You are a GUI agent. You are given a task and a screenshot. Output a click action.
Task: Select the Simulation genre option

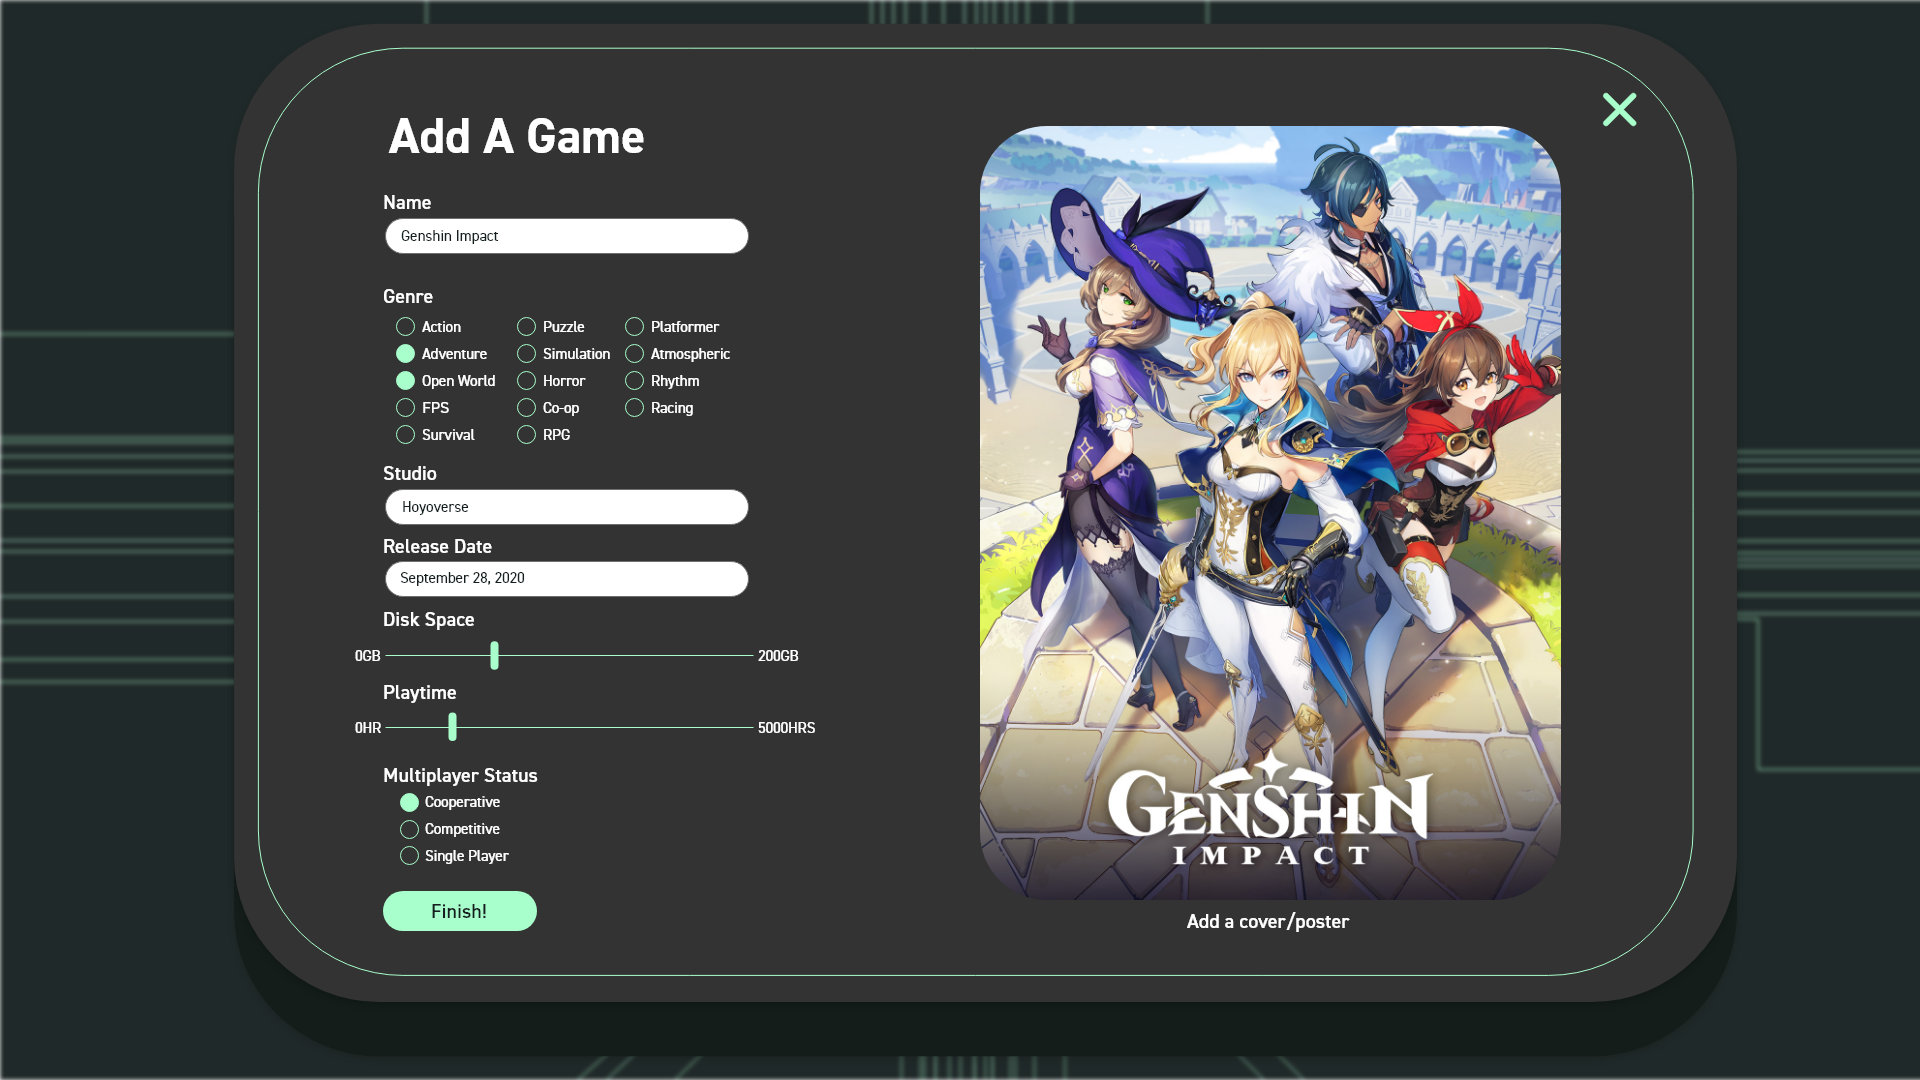click(x=526, y=354)
